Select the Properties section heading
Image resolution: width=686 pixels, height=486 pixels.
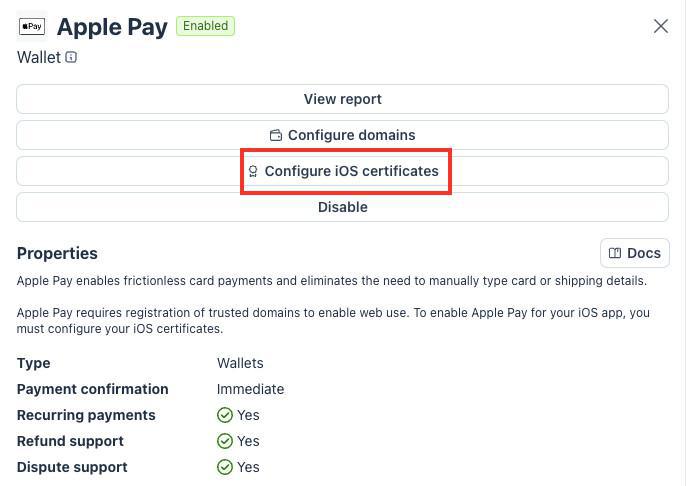pos(57,253)
